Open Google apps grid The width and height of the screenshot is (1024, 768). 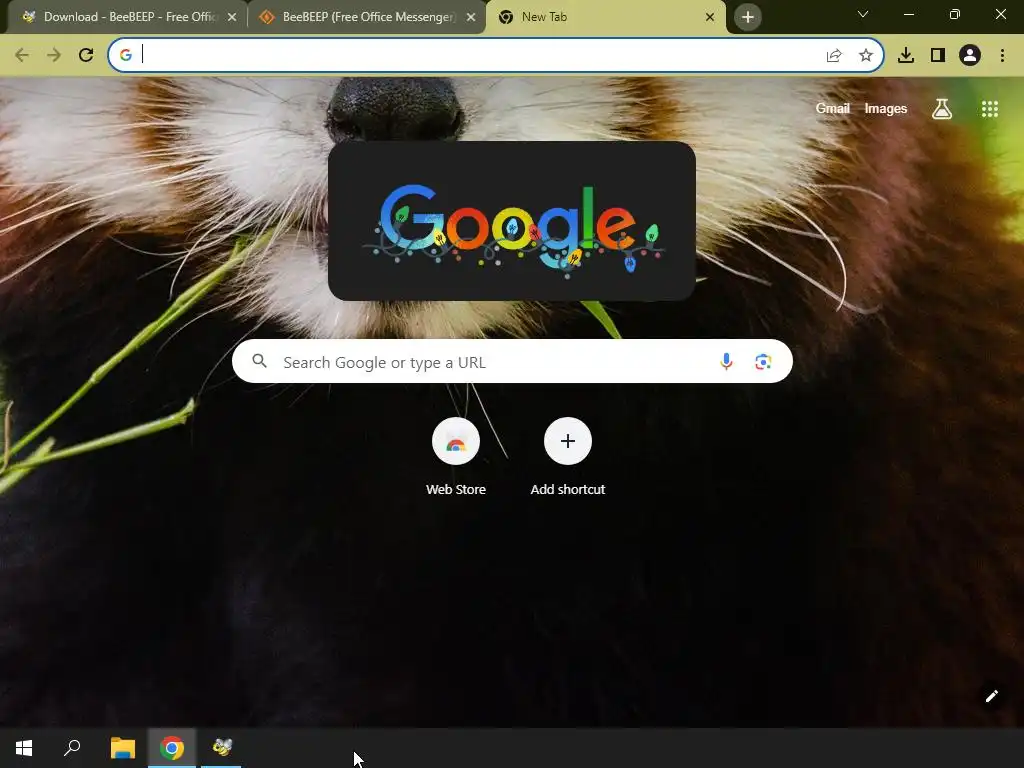coord(990,109)
